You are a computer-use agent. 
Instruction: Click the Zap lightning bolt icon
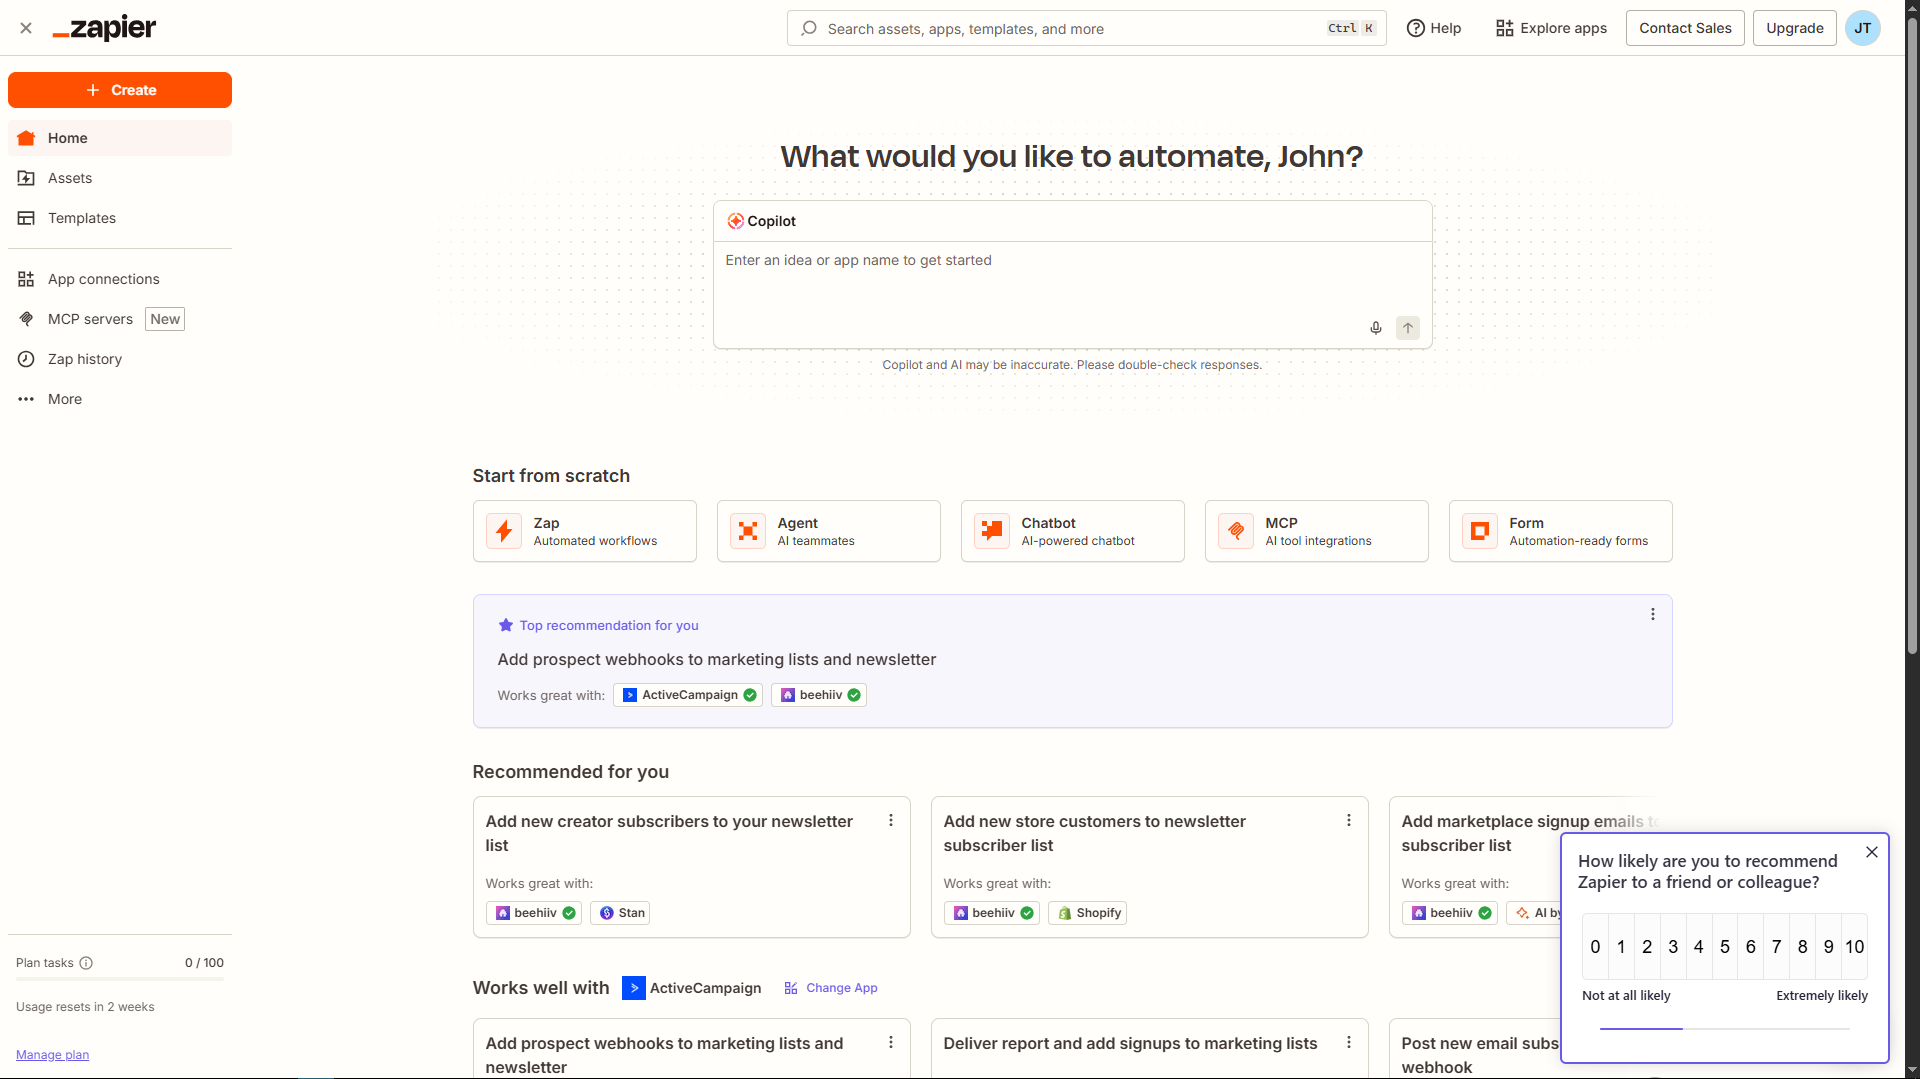click(504, 531)
